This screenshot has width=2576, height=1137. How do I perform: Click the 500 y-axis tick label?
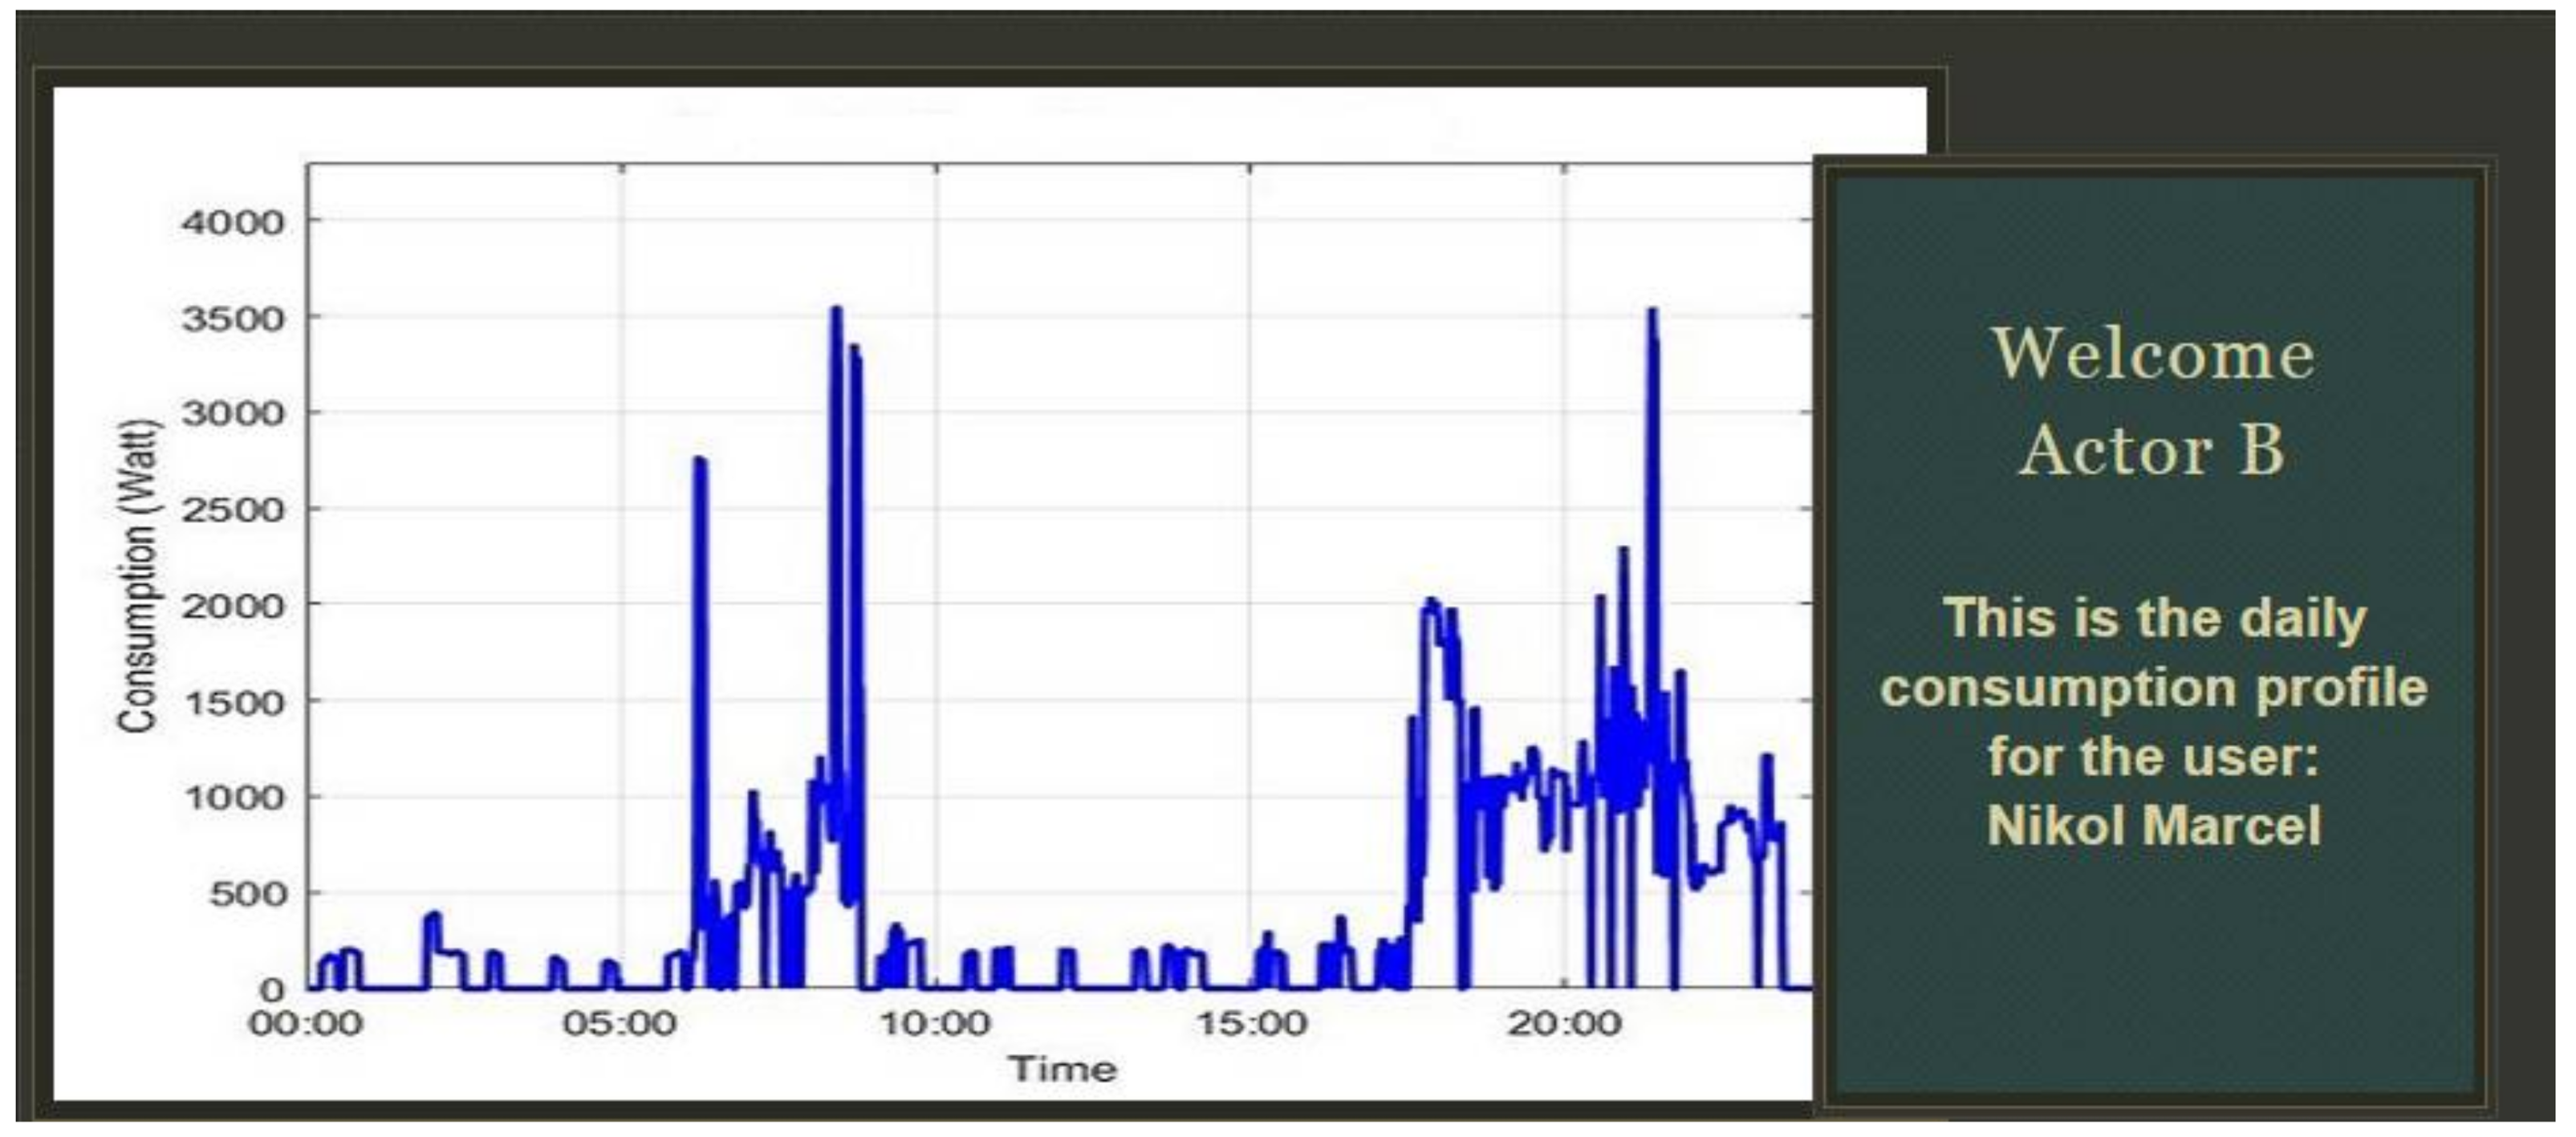point(246,893)
